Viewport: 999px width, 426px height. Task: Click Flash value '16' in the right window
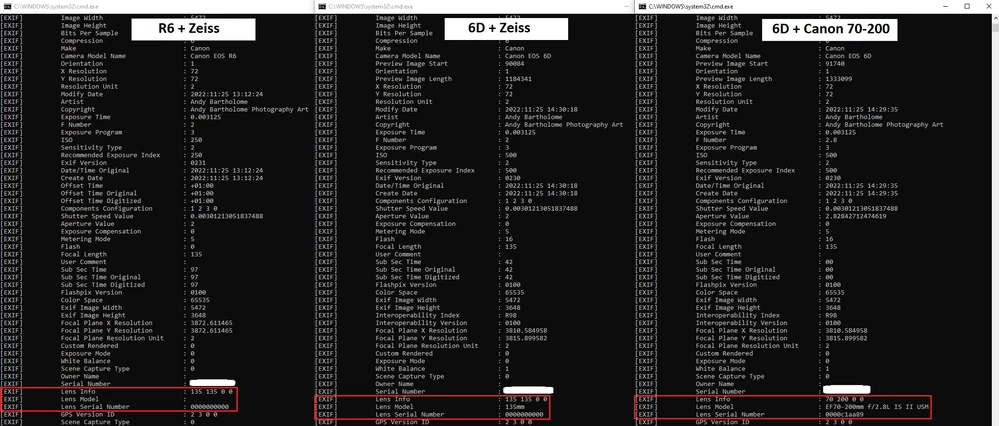point(829,239)
